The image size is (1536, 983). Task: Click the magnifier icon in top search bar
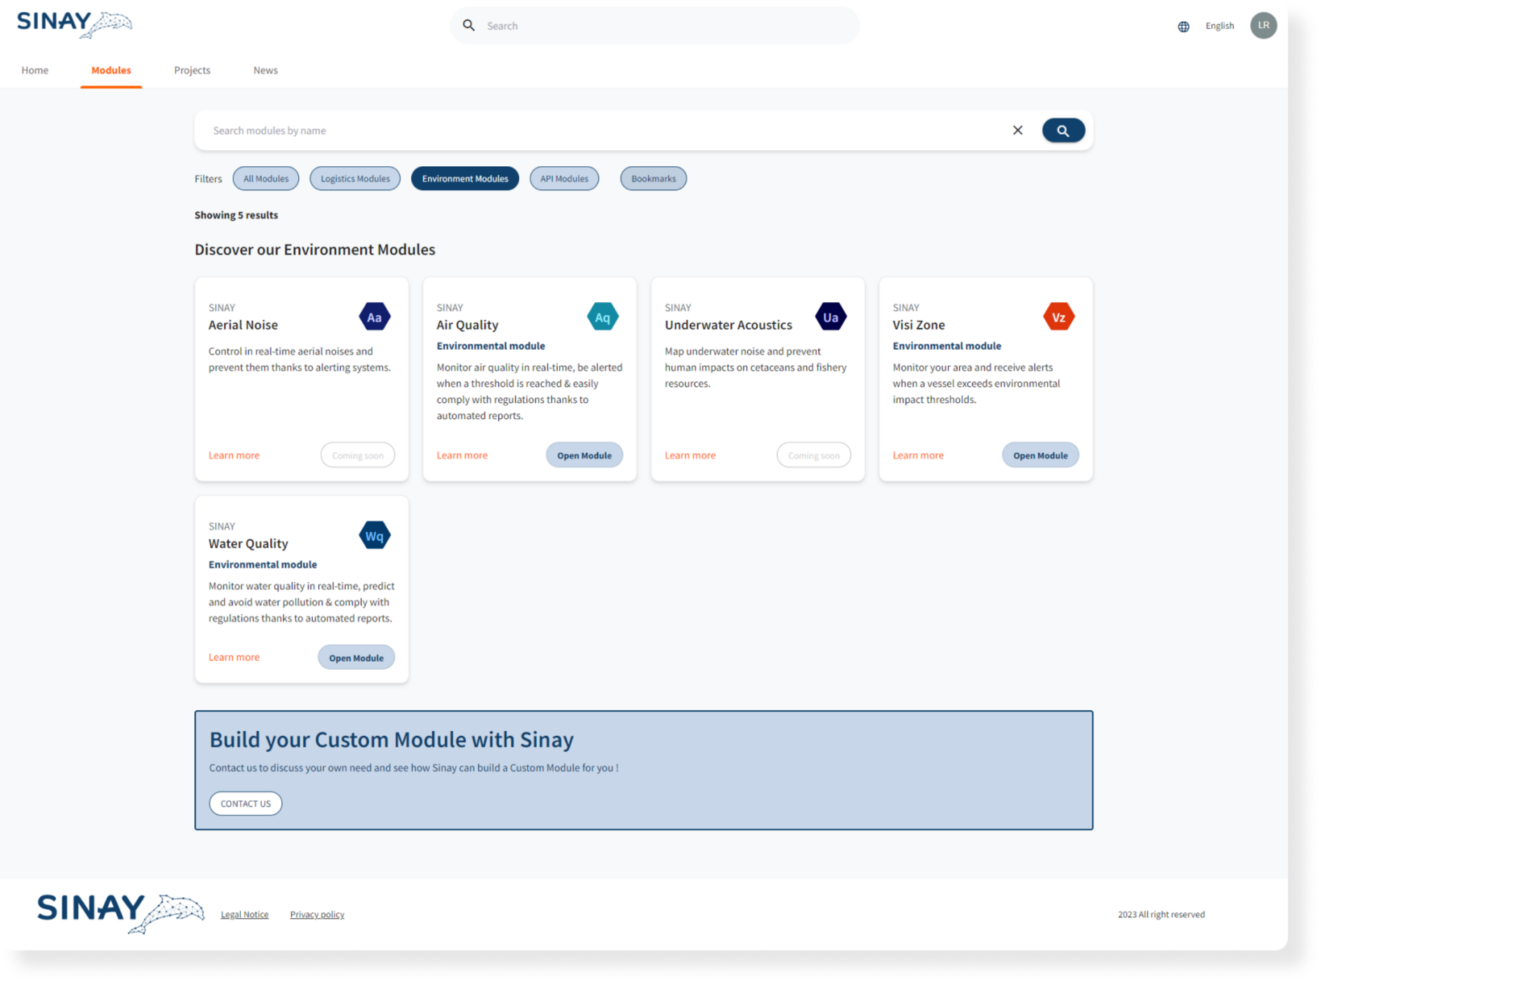(469, 26)
